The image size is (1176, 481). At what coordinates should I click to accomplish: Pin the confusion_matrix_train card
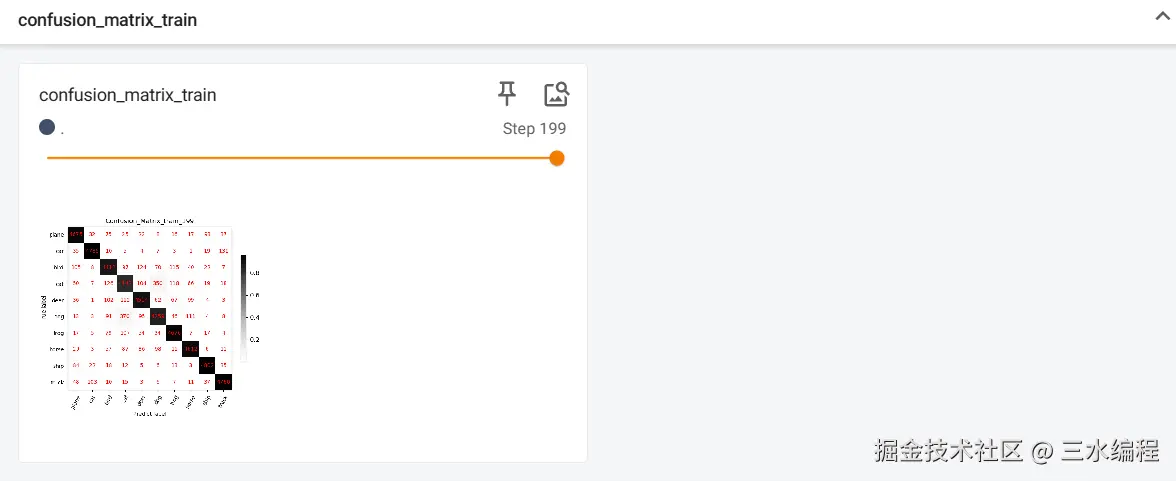click(507, 94)
